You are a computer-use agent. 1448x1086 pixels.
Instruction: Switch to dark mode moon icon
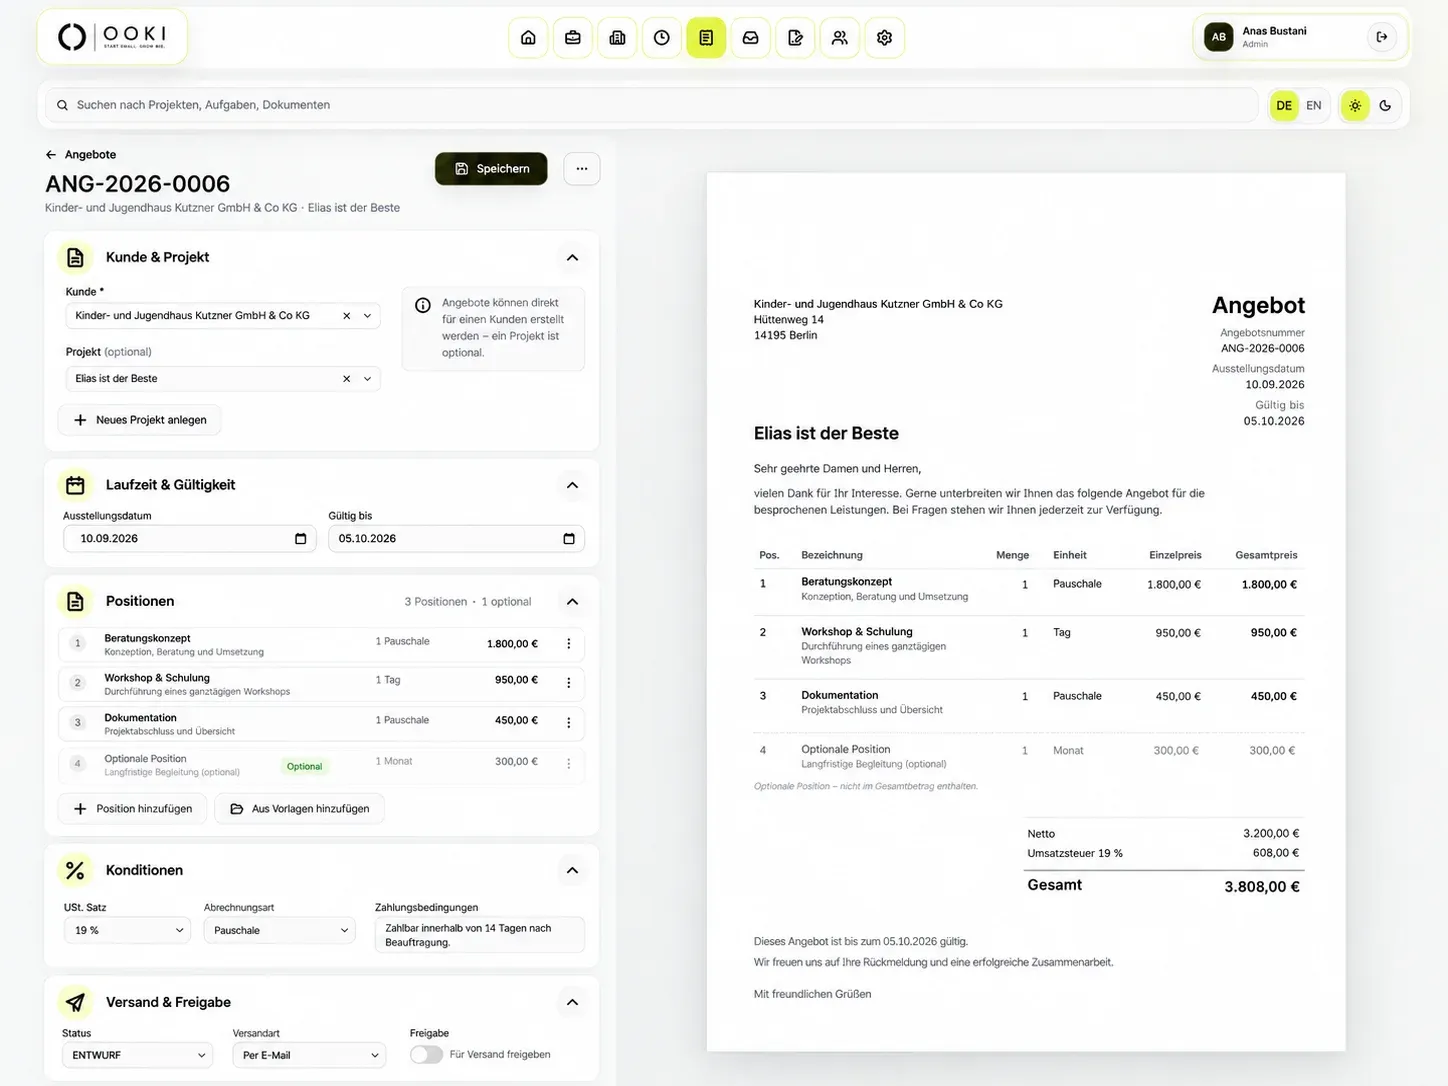(1385, 105)
